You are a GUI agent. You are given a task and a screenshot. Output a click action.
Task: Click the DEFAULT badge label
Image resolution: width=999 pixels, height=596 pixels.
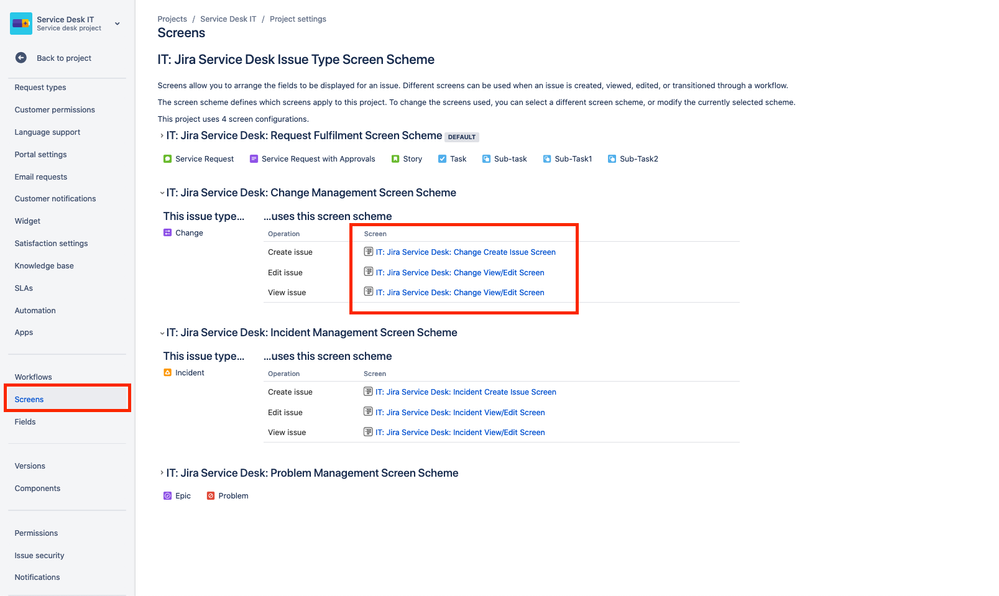461,136
